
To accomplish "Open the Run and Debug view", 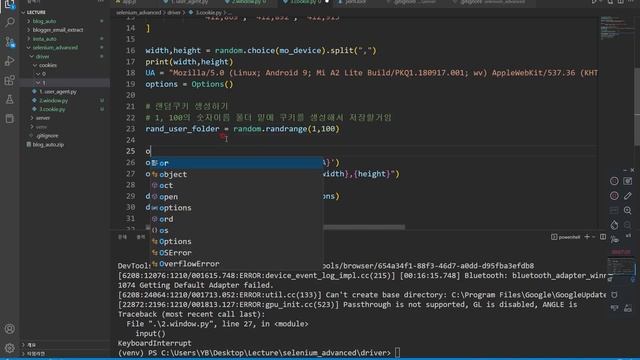I will (9, 61).
